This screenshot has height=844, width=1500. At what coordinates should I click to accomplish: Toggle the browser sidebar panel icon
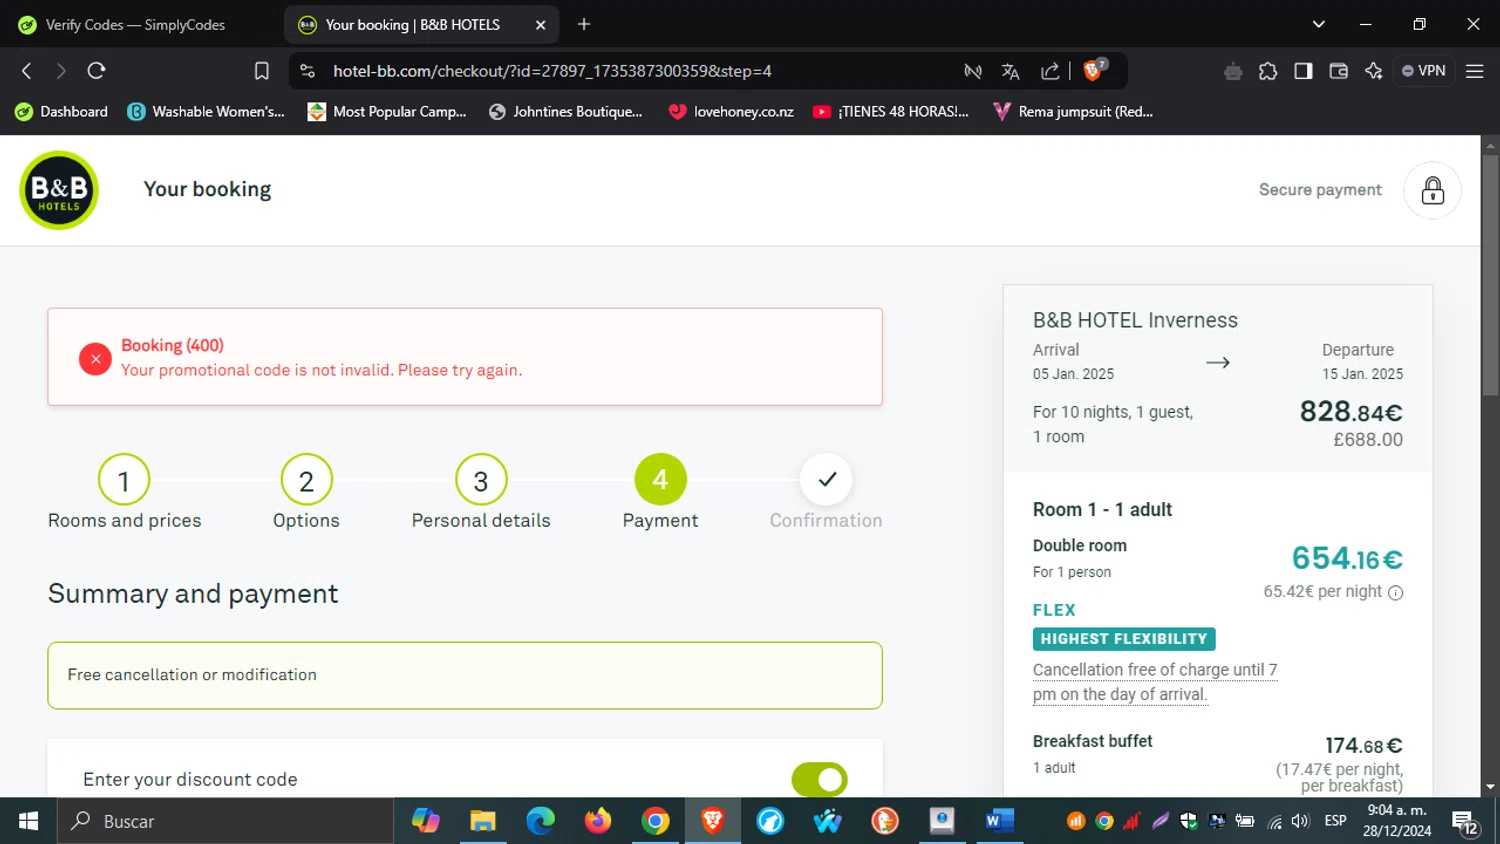(x=1303, y=71)
